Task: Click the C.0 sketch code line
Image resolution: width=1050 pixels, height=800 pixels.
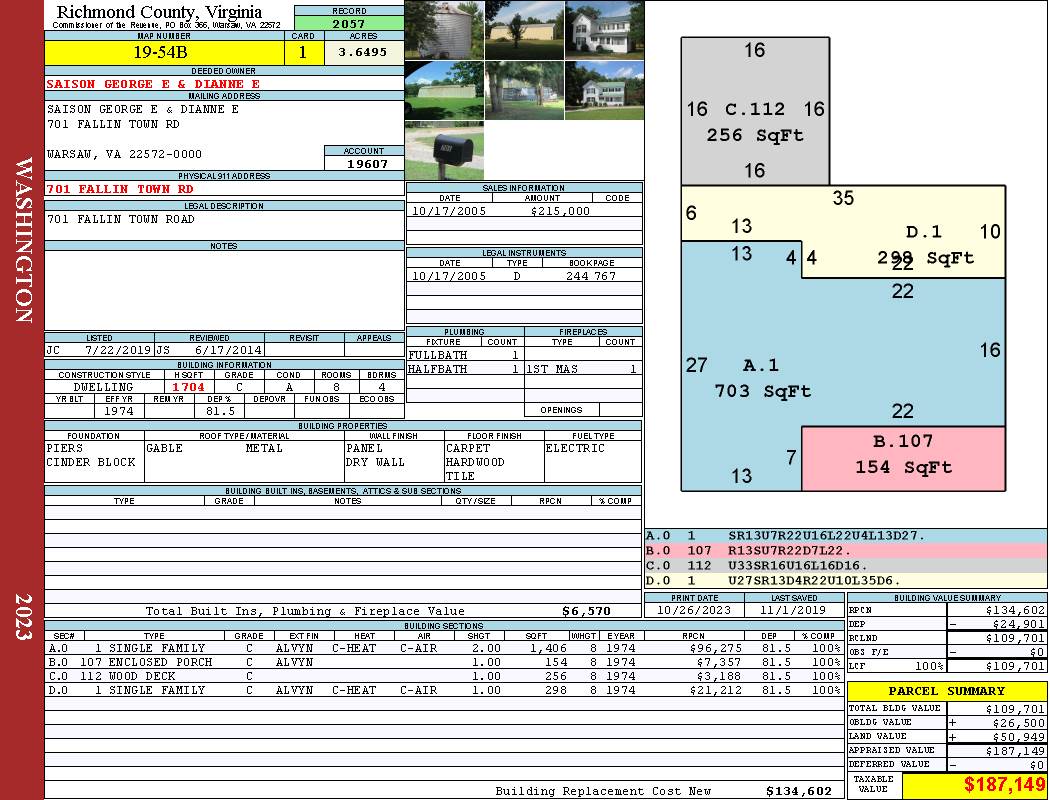Action: [846, 566]
